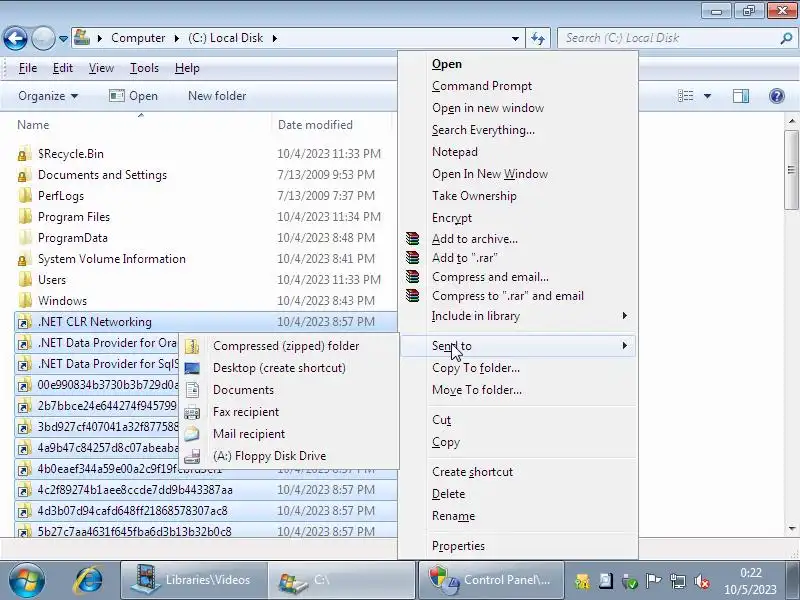The height and width of the screenshot is (600, 800).
Task: Sort by the Date modified column header
Action: [x=315, y=125]
